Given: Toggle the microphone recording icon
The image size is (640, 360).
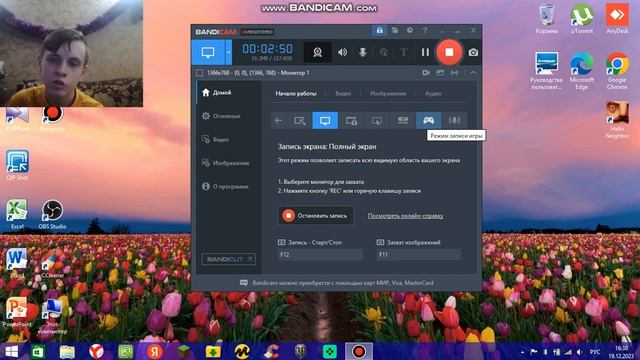Looking at the screenshot, I should (362, 52).
